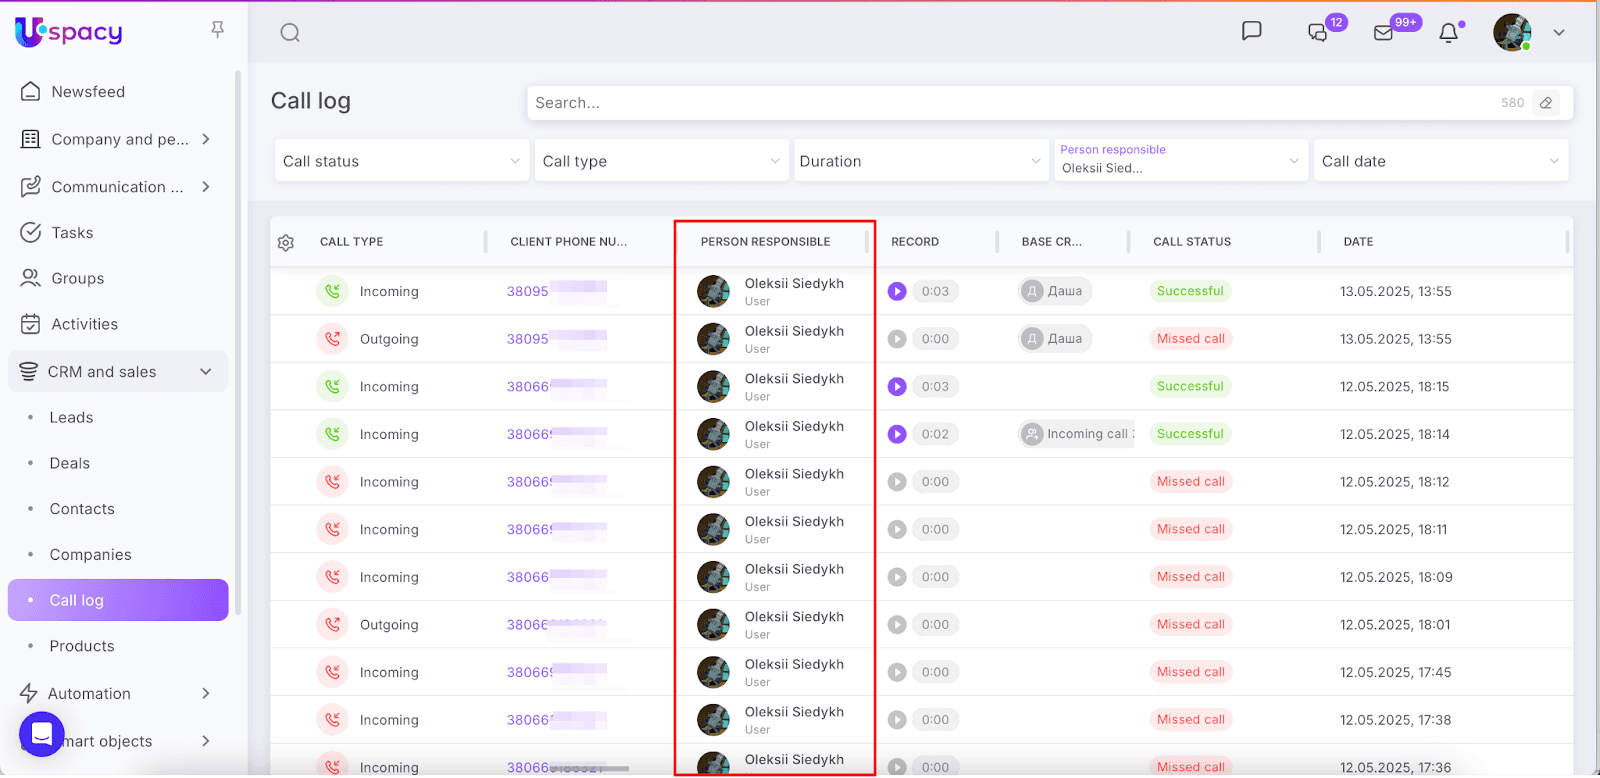Viewport: 1600px width, 778px height.
Task: Click the eraser icon to clear search filters
Action: click(x=1546, y=103)
